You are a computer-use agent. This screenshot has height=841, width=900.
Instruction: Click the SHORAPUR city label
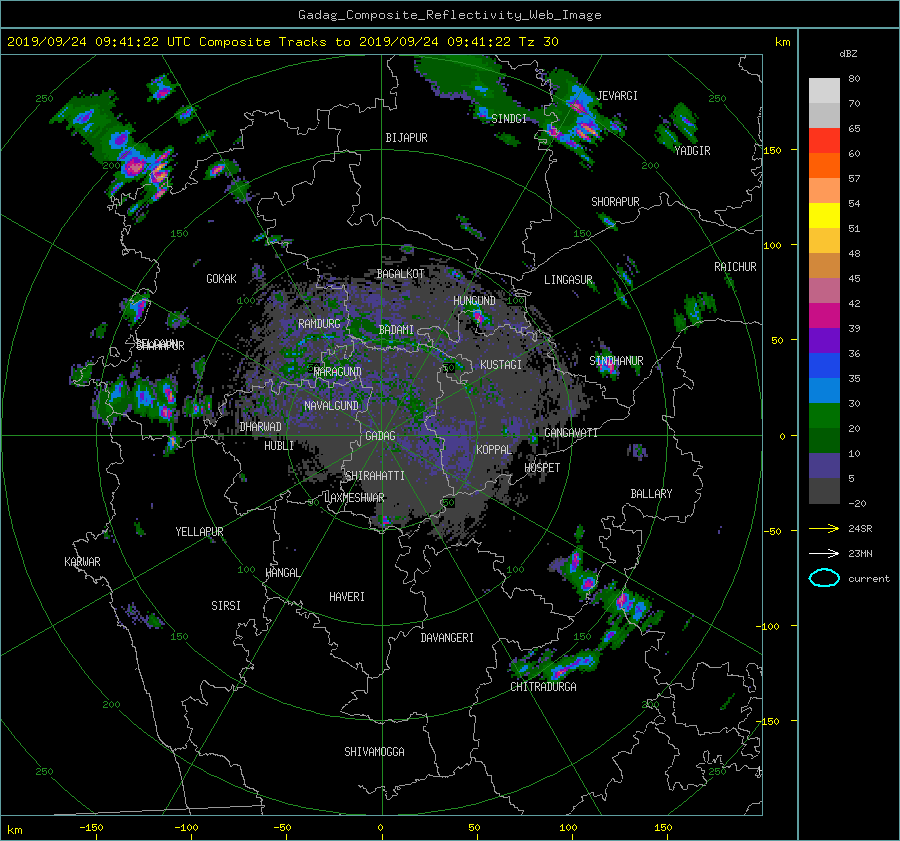[615, 202]
